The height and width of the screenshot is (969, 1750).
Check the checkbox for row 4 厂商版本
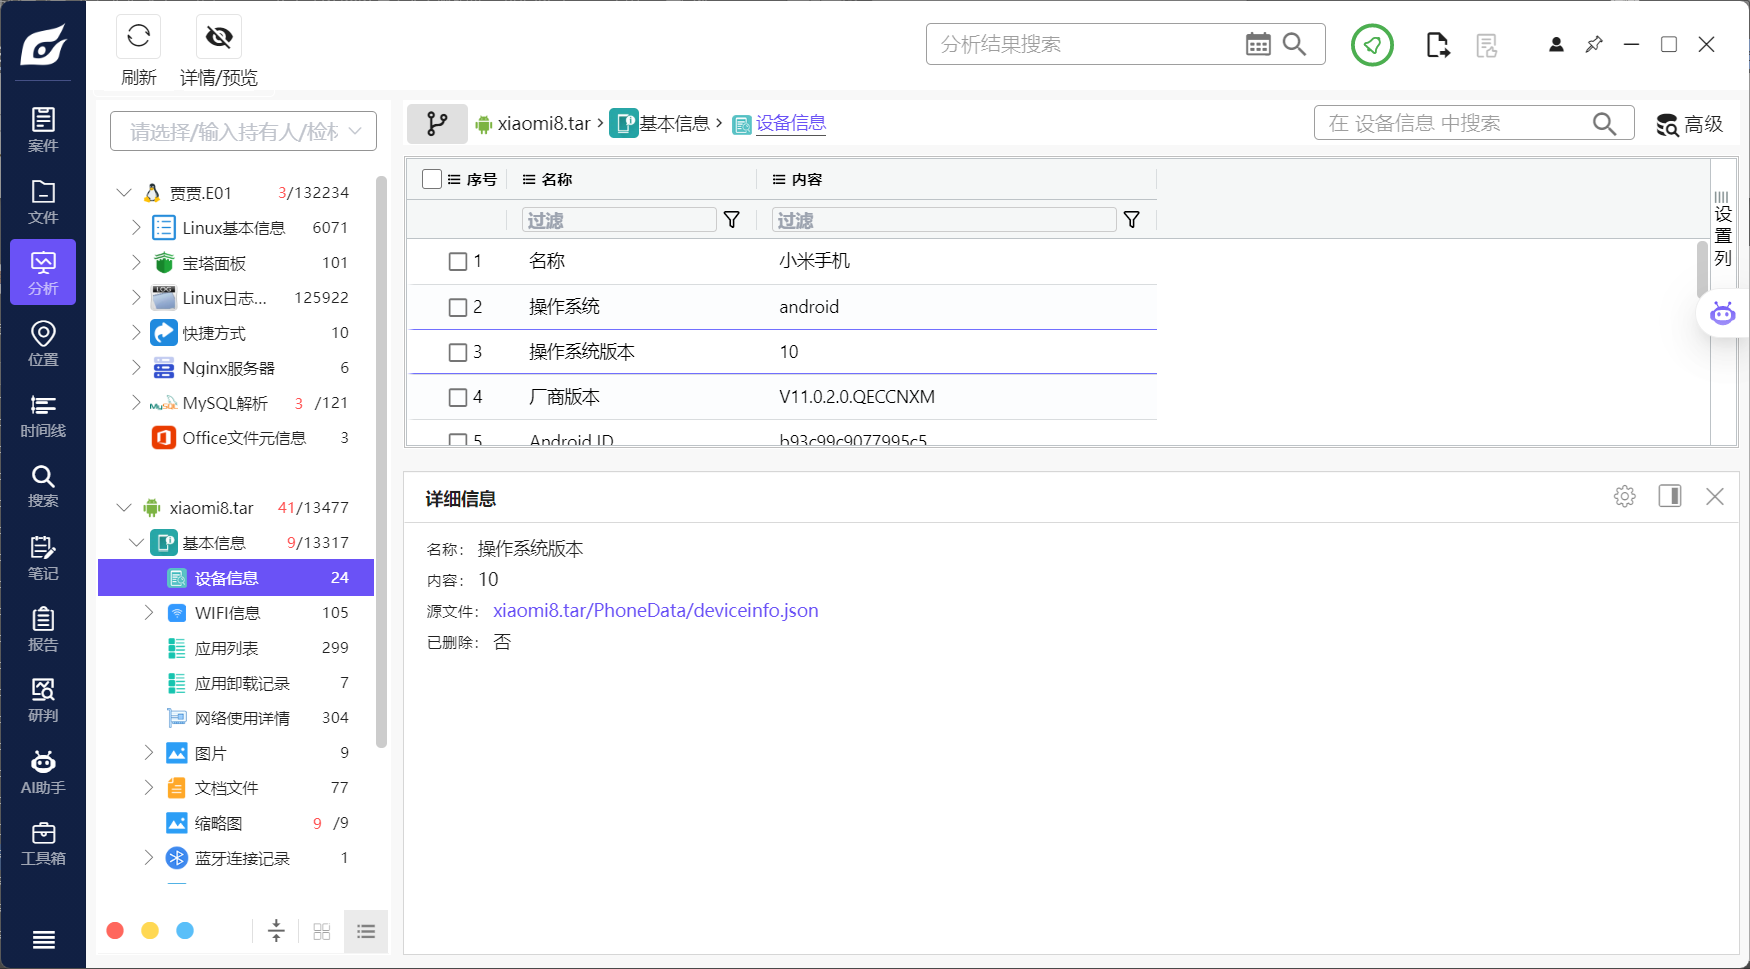point(458,397)
